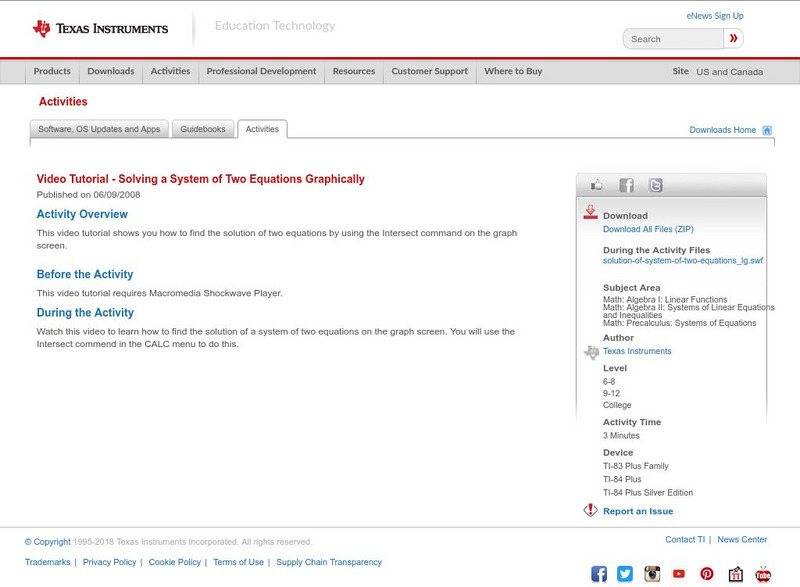Click the Downloads Home house icon

(767, 130)
